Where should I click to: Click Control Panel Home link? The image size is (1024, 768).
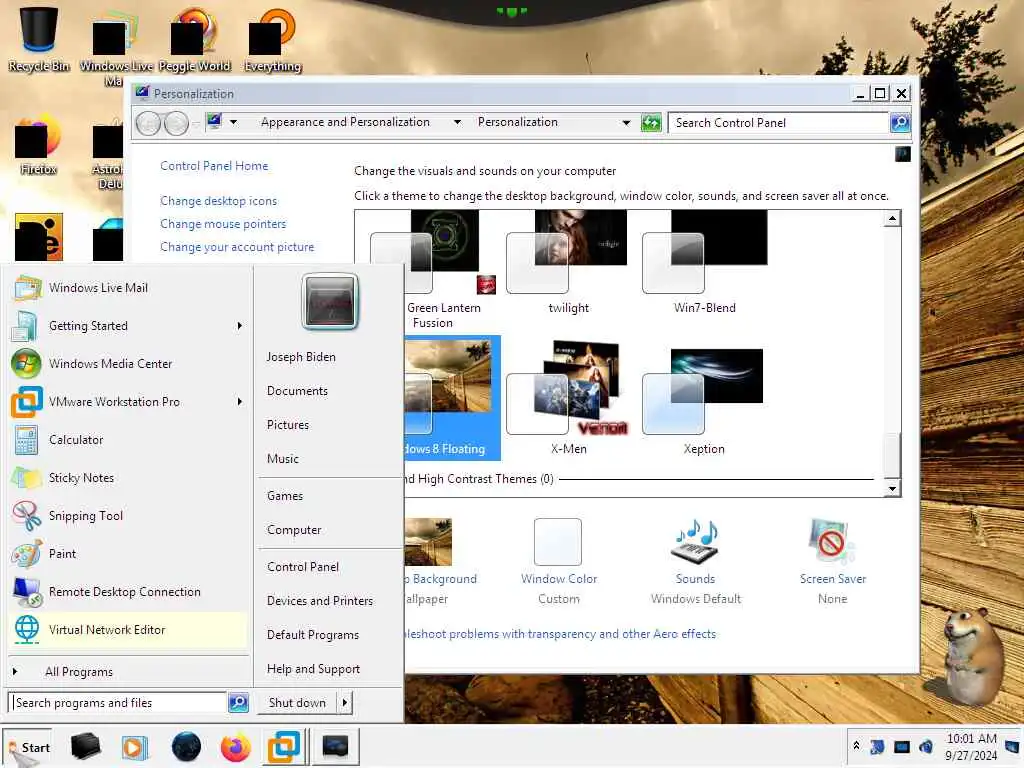pos(214,166)
